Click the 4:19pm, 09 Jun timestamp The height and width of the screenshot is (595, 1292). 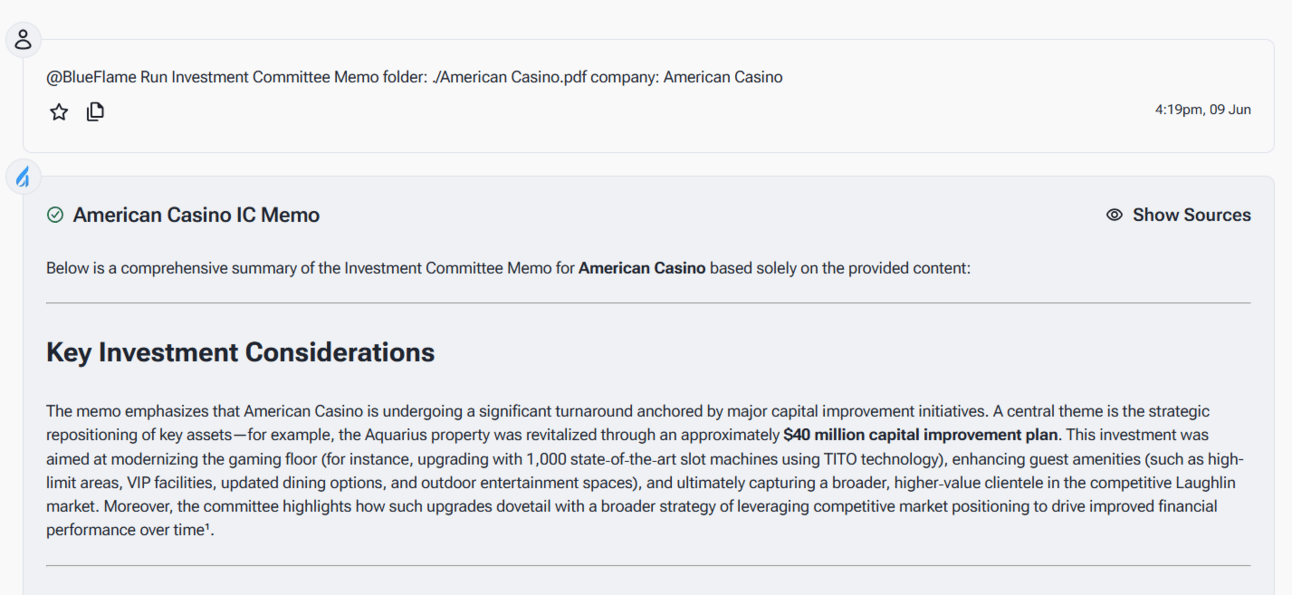click(x=1202, y=110)
